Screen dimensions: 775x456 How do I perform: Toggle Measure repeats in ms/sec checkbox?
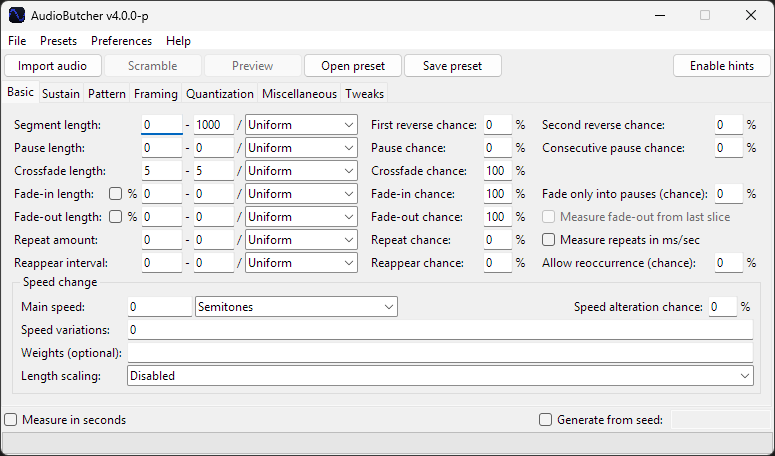point(548,240)
